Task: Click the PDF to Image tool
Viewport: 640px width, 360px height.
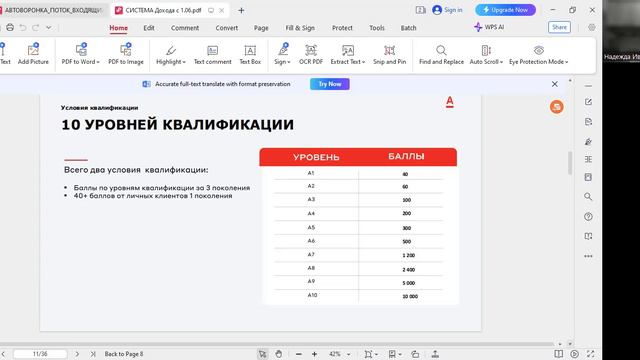Action: (126, 54)
